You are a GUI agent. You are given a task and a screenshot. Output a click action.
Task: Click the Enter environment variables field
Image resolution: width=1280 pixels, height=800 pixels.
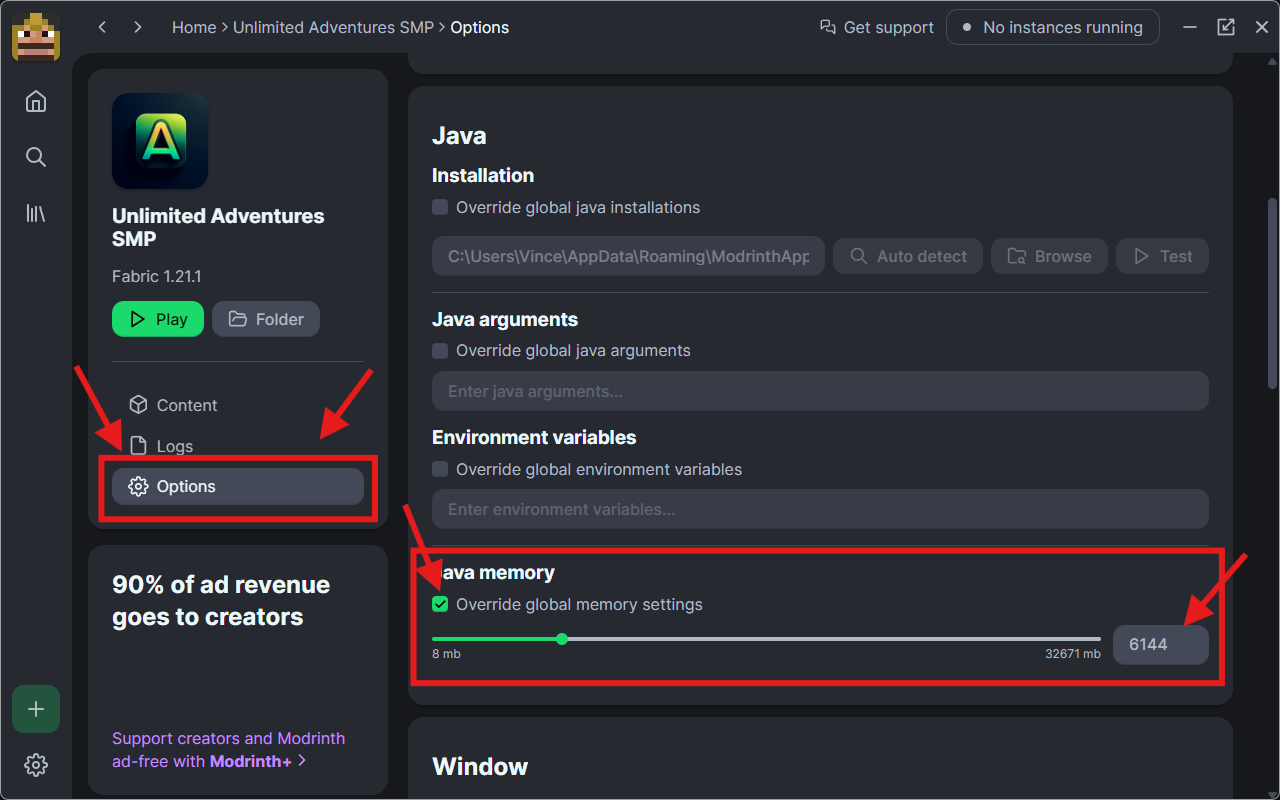[x=820, y=509]
